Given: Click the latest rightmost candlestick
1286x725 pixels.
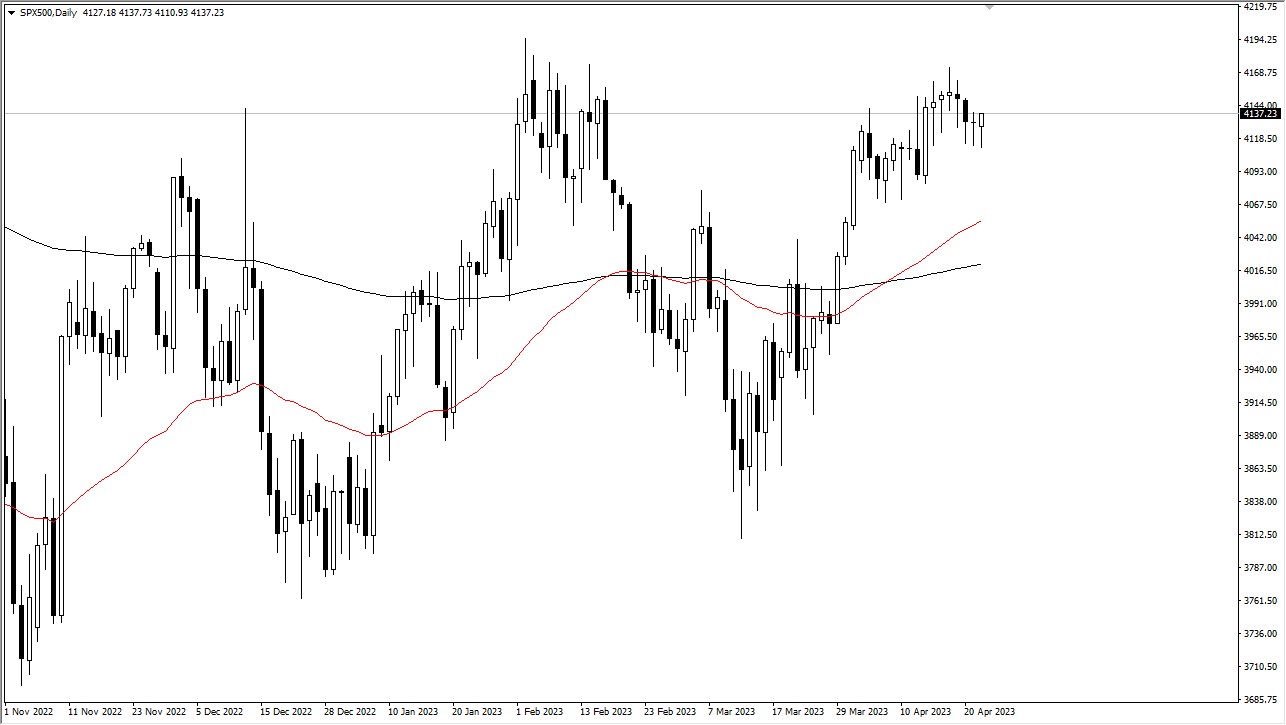Looking at the screenshot, I should [980, 120].
